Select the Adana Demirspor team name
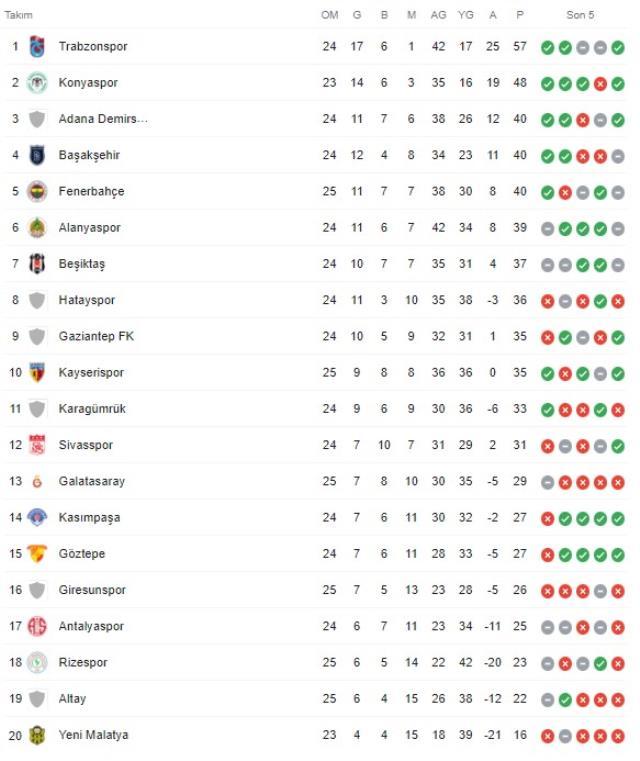The height and width of the screenshot is (761, 640). (x=103, y=119)
